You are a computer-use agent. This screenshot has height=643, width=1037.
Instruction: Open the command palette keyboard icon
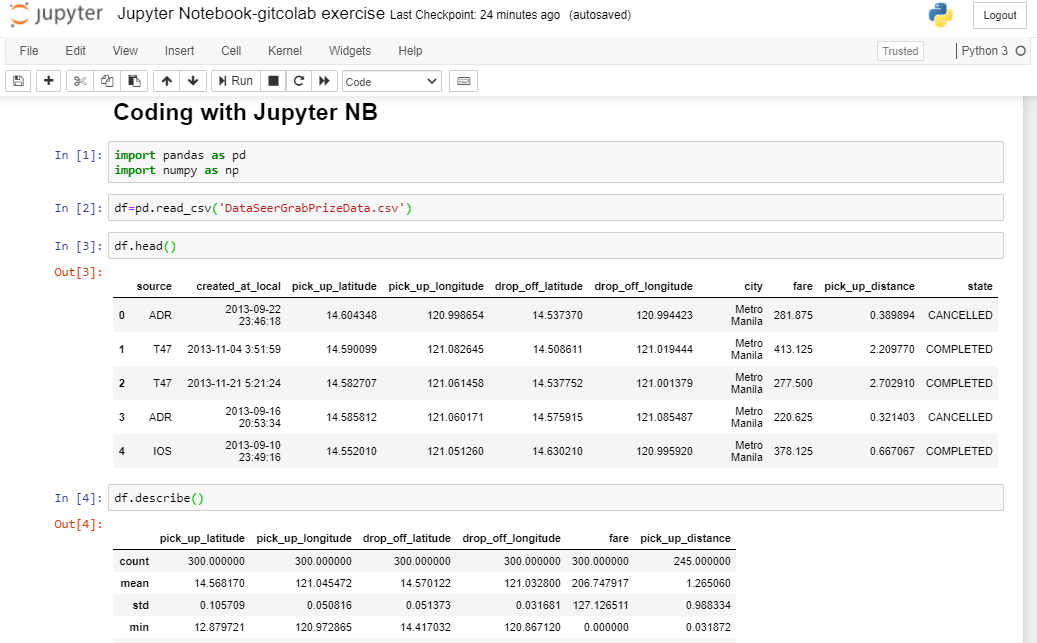coord(462,81)
